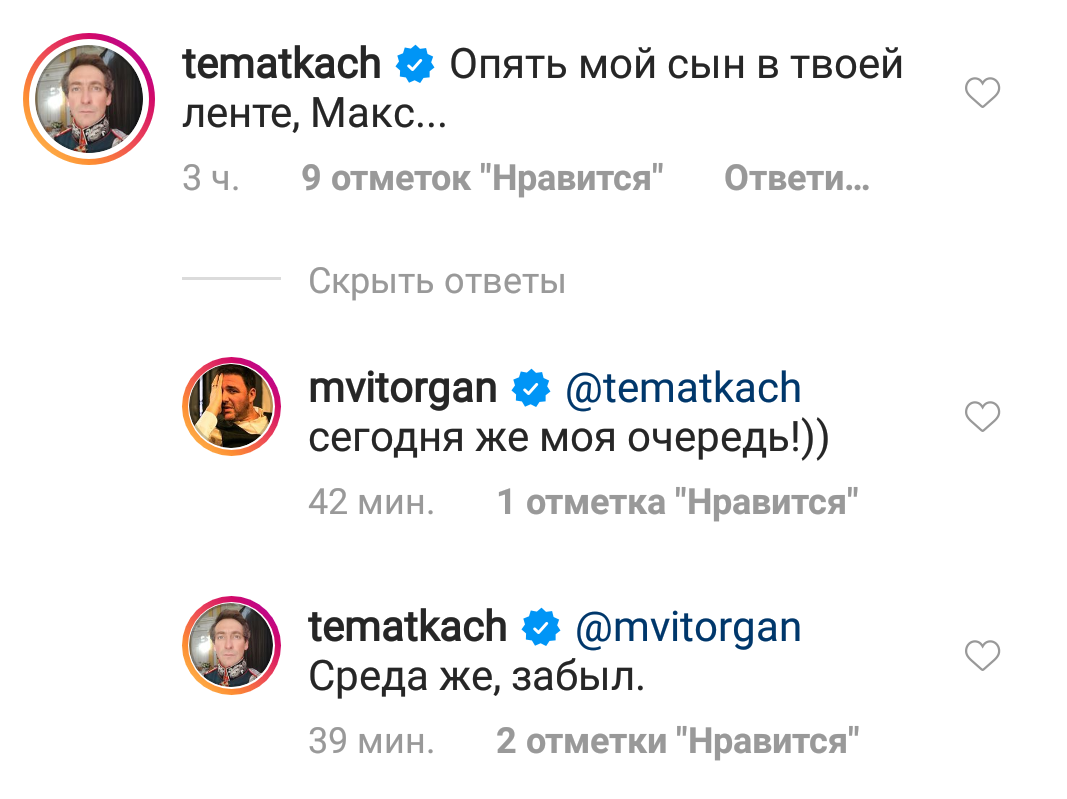The image size is (1067, 799).
Task: Collapse the thread with "Скрыть ответы"
Action: point(437,281)
